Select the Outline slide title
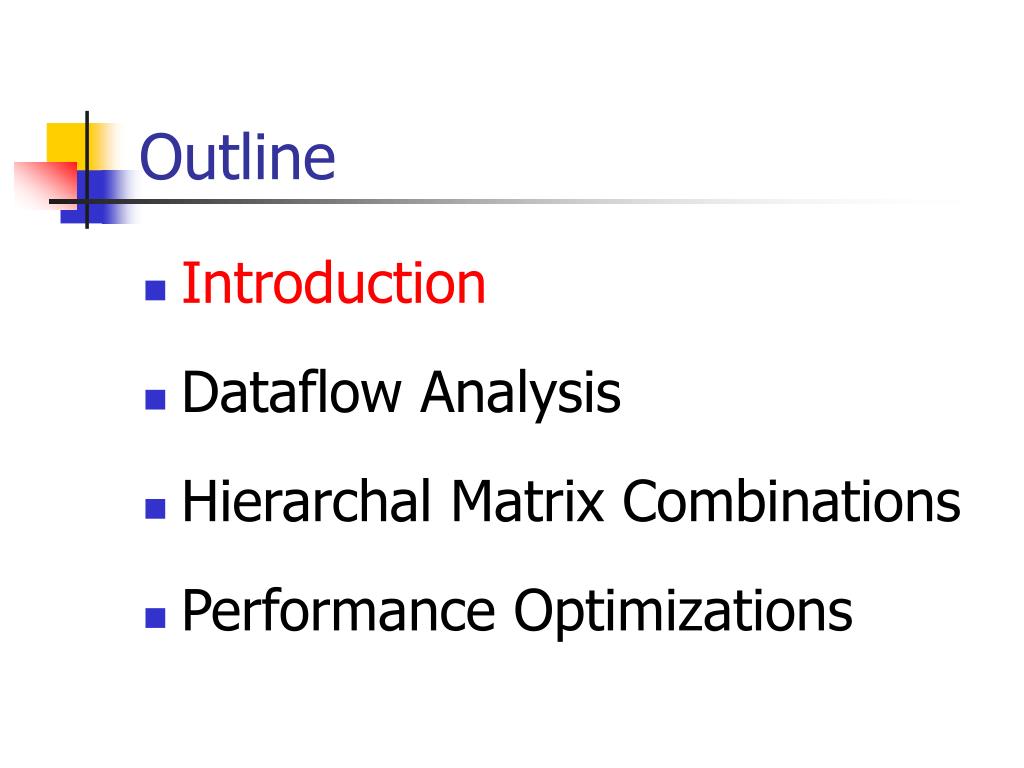Viewport: 1024px width, 768px height. pyautogui.click(x=238, y=157)
